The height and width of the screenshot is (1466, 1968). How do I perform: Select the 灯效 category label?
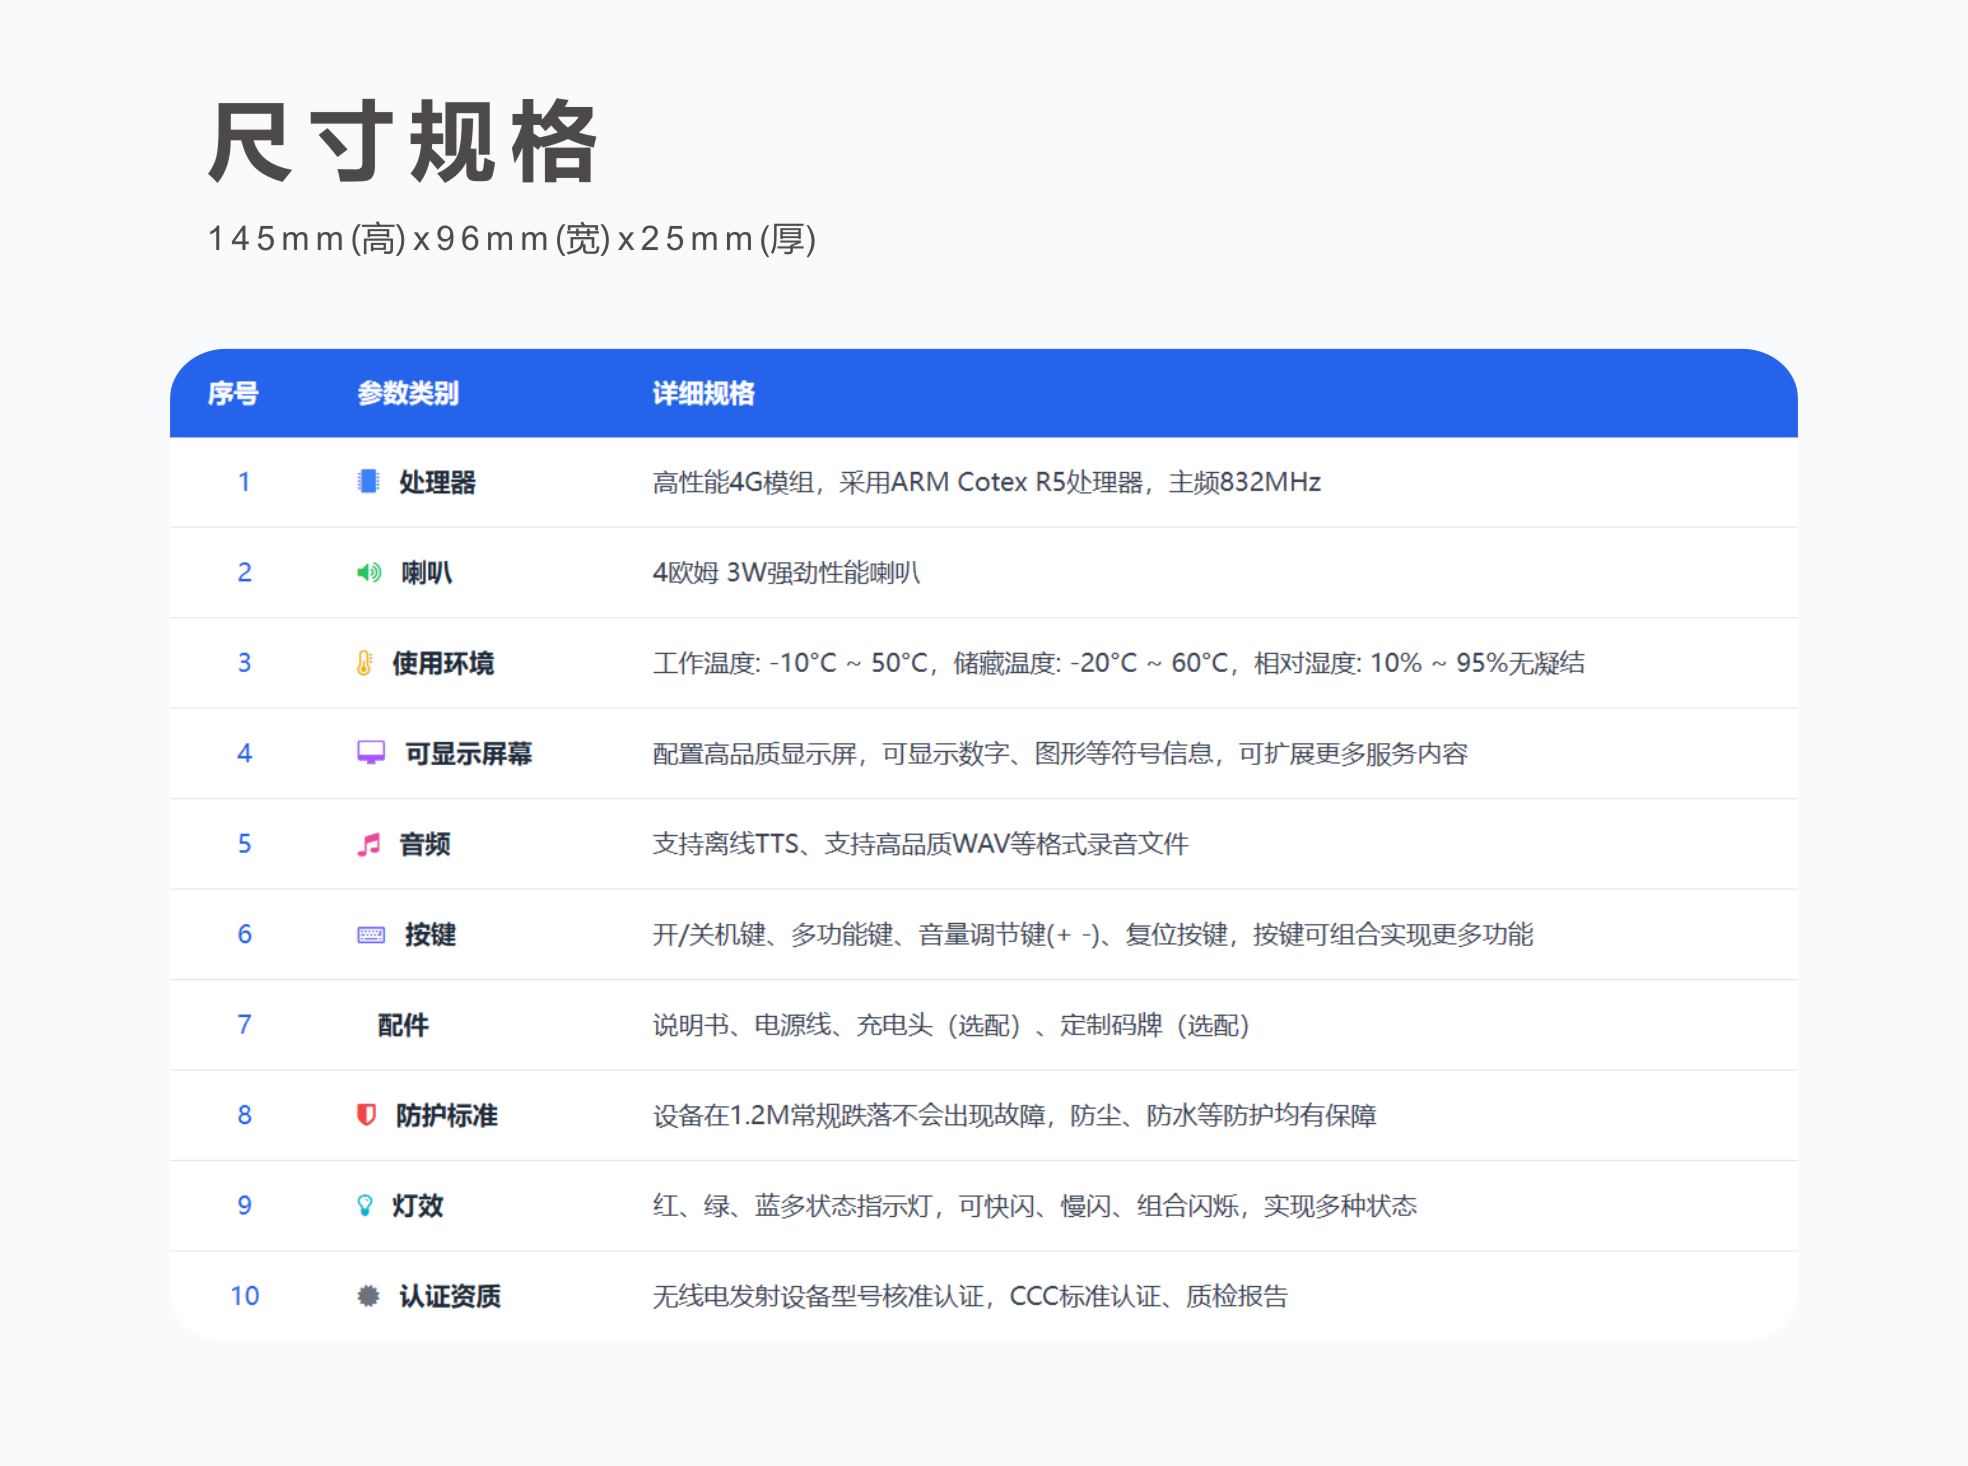(418, 1206)
